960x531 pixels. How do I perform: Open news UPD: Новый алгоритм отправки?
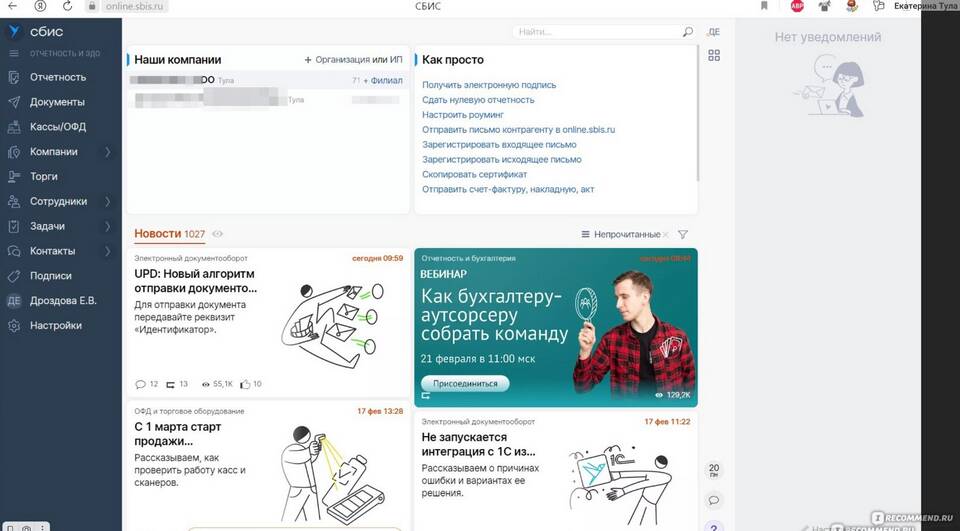195,281
